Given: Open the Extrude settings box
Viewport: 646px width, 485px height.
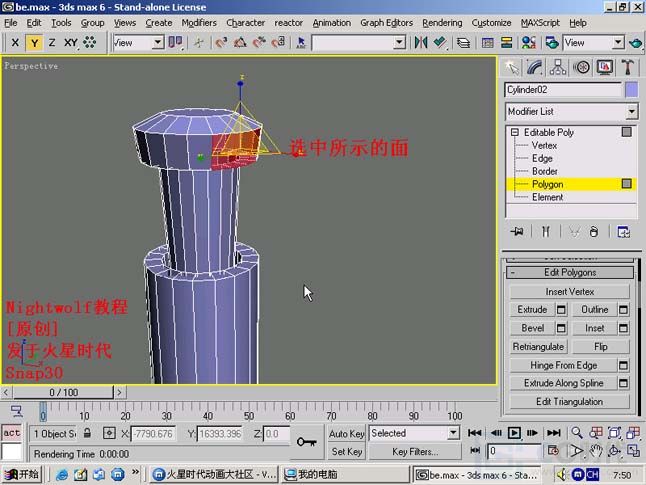Looking at the screenshot, I should point(561,309).
